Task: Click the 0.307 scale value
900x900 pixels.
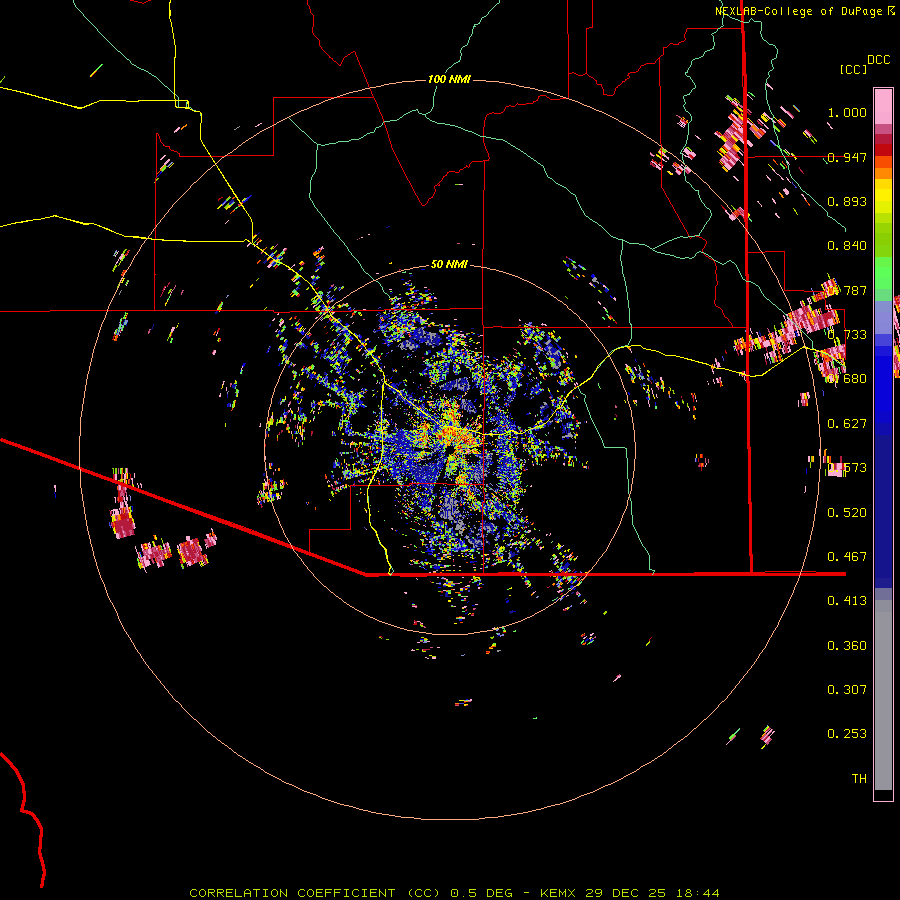Action: coord(847,690)
